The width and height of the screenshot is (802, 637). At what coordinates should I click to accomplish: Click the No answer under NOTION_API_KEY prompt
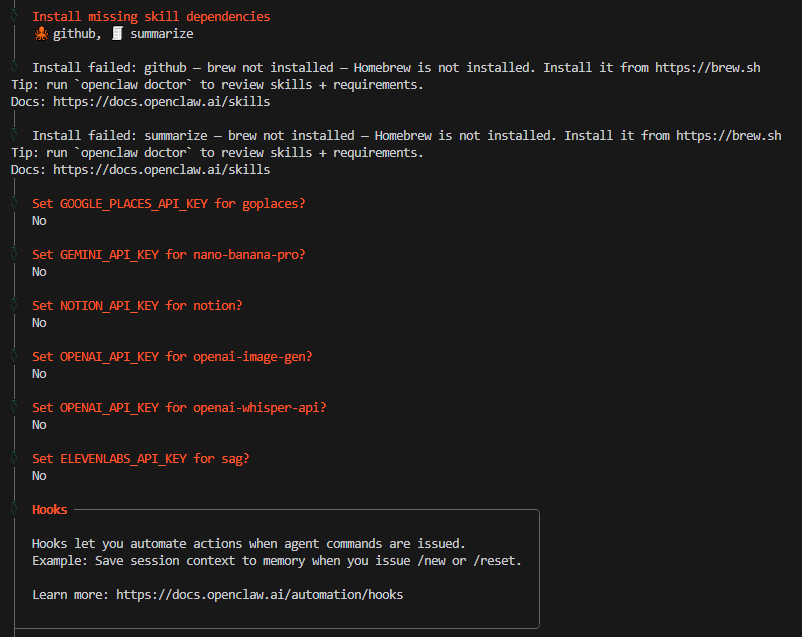[x=39, y=323]
